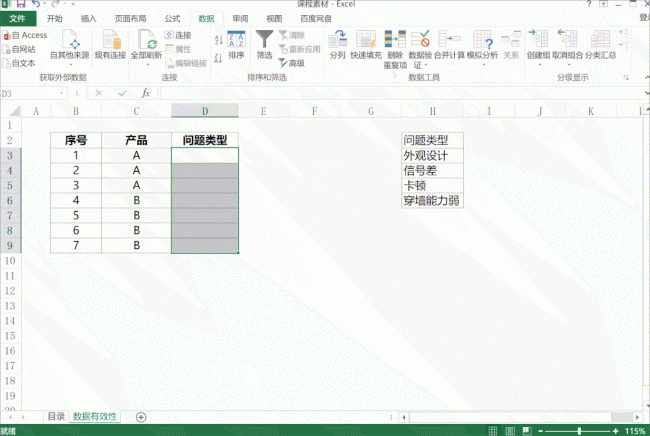Click cell 外观设计 in column H
The image size is (650, 436).
click(x=432, y=155)
